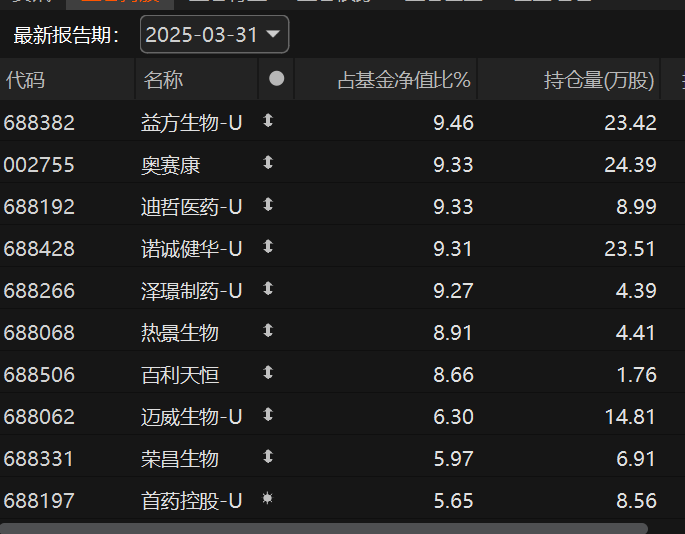This screenshot has height=534, width=685.
Task: Select stock code 688428
Action: [x=39, y=249]
